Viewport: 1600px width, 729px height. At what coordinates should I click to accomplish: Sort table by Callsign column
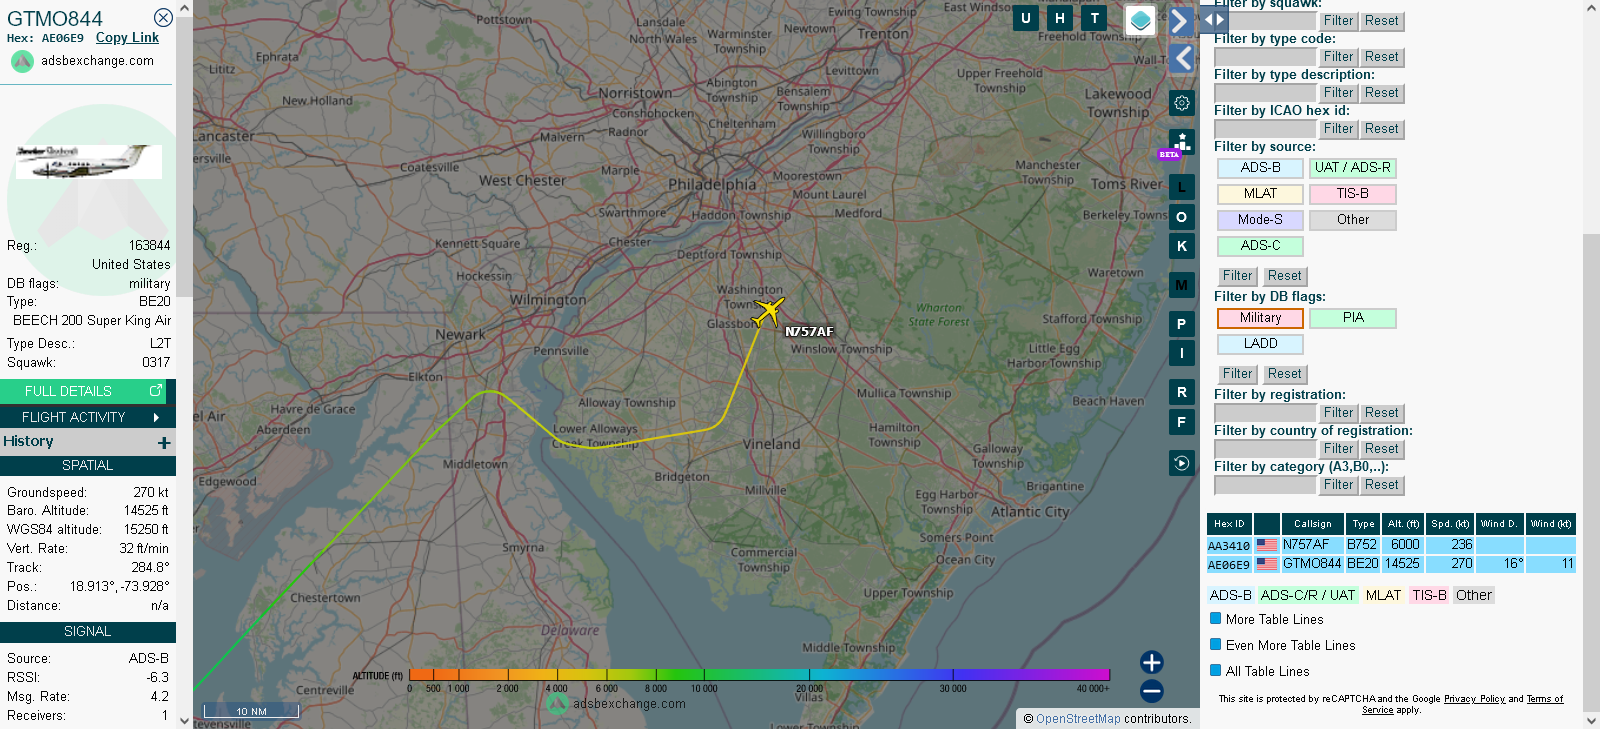click(1313, 524)
